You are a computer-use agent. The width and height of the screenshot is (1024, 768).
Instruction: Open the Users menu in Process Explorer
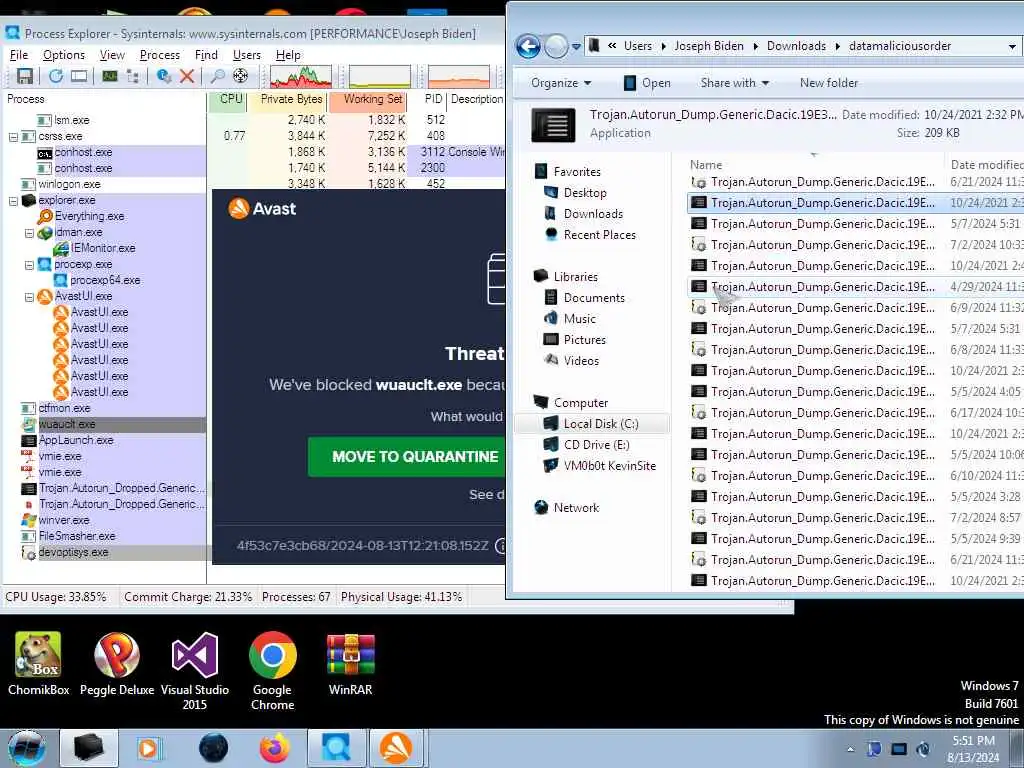coord(247,55)
